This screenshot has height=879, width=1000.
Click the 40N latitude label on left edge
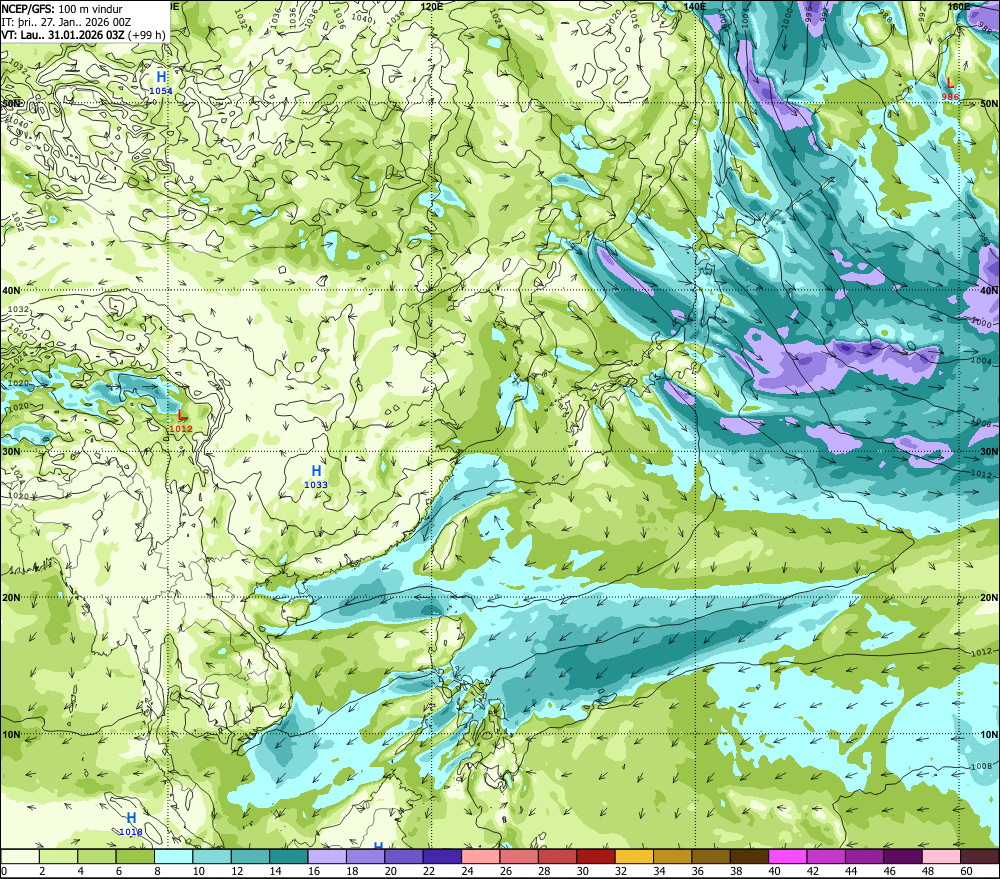click(x=11, y=290)
